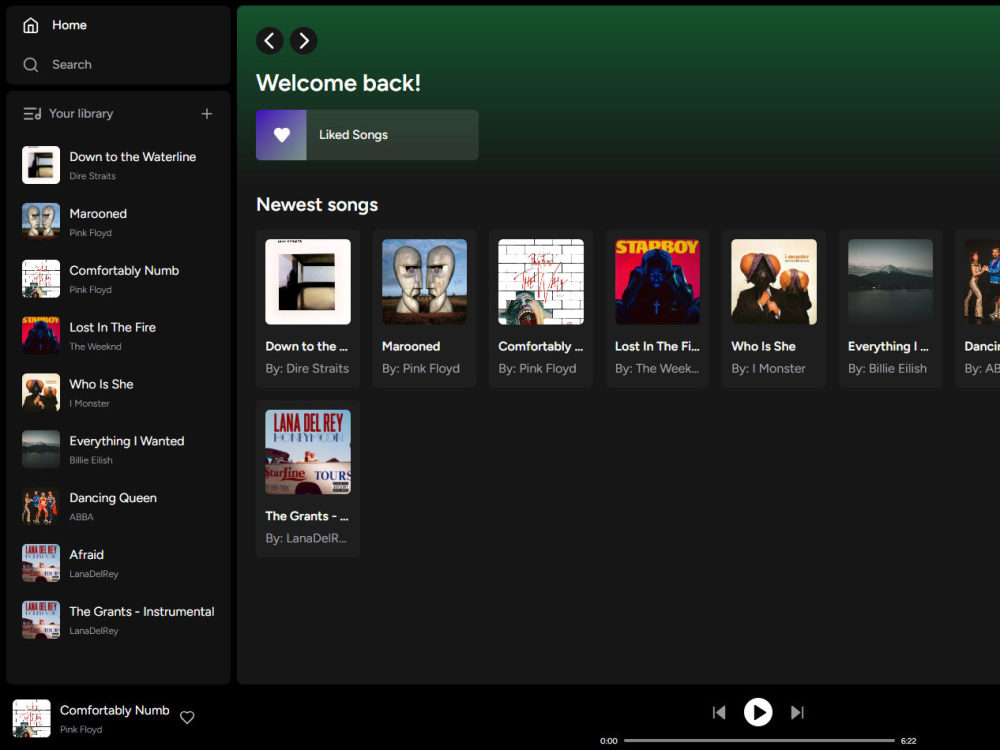1000x750 pixels.
Task: Select Dancing Queen in library list
Action: tap(119, 506)
